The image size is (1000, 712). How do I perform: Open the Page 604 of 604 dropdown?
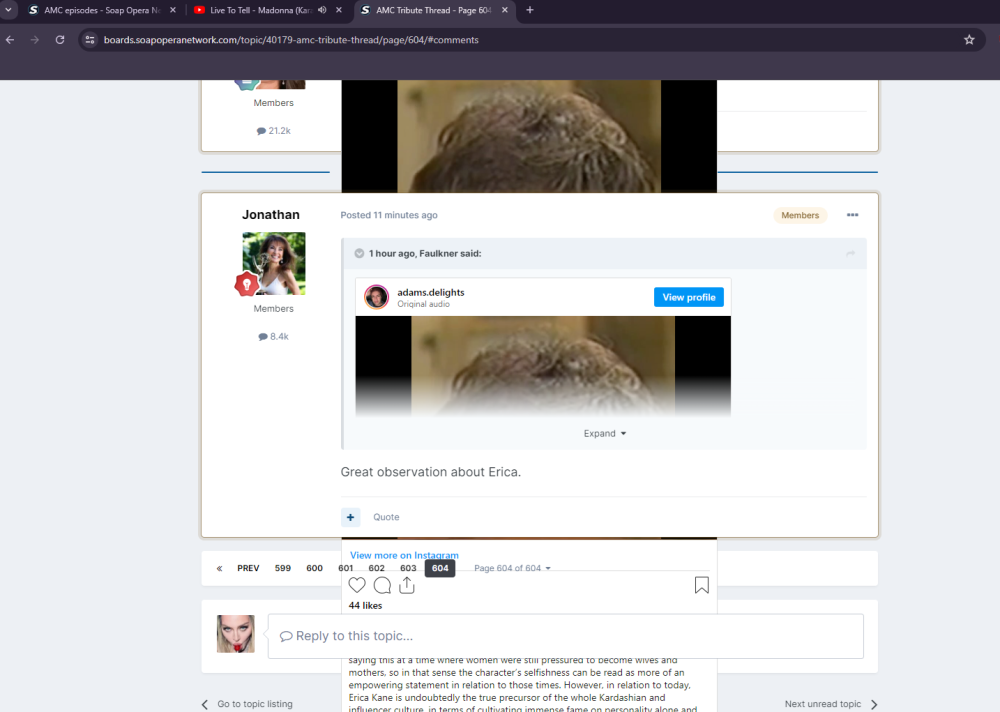click(512, 568)
